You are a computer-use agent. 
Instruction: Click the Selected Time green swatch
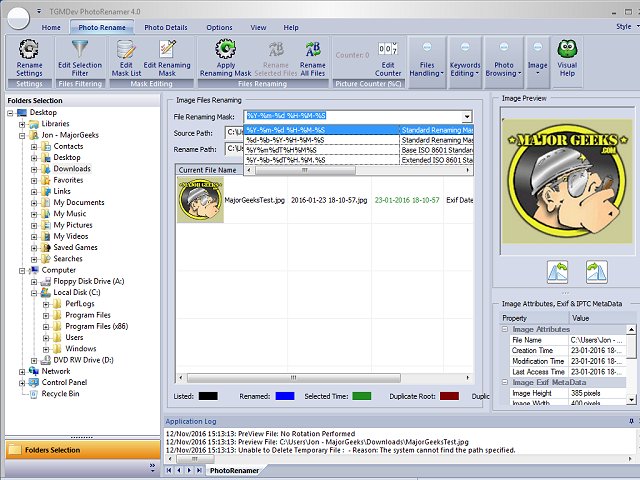point(362,396)
